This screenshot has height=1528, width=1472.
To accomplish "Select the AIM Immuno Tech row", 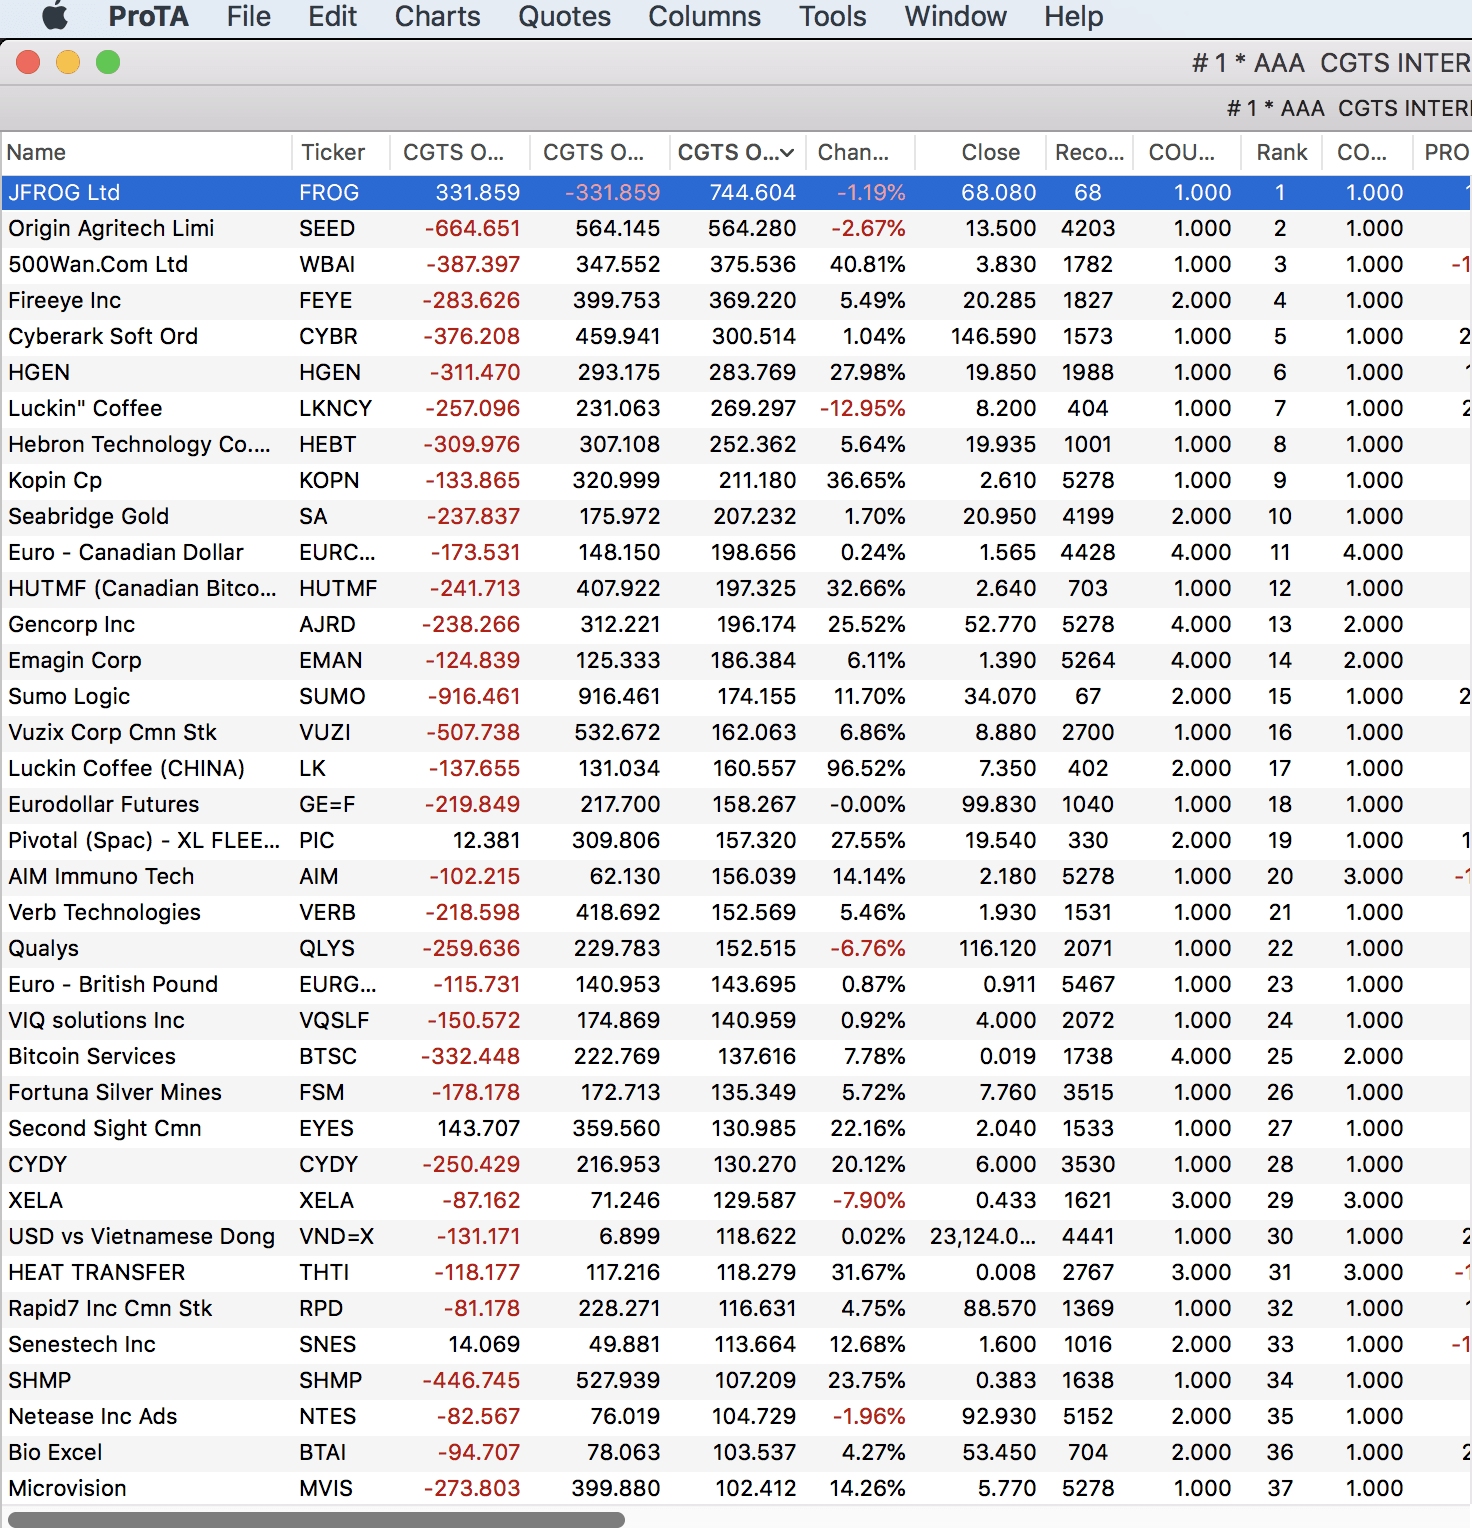I will click(736, 876).
